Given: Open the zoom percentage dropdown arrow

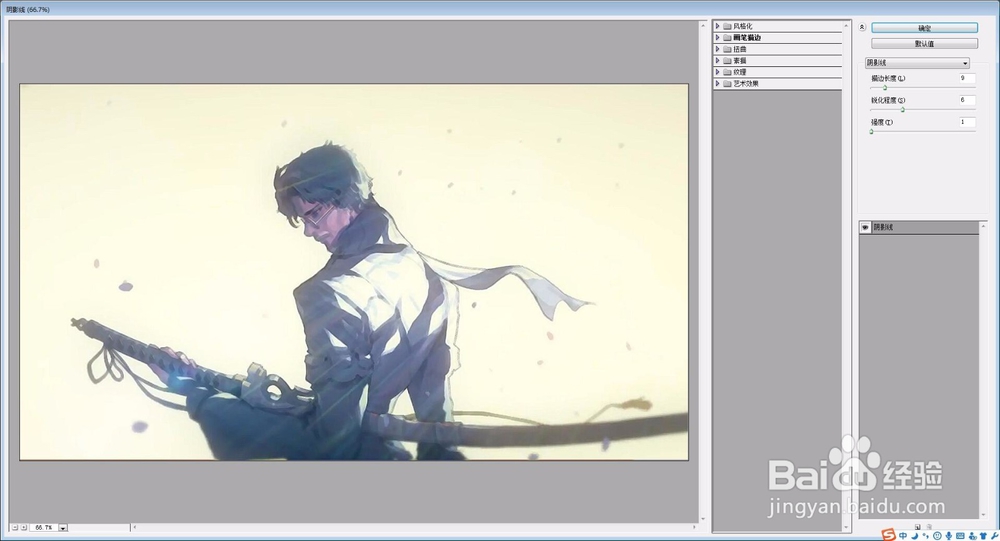Looking at the screenshot, I should [62, 528].
